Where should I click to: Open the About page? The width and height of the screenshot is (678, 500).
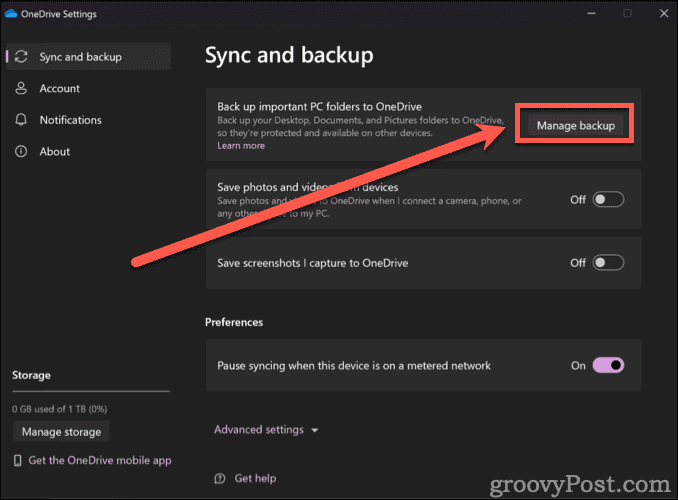tap(89, 151)
